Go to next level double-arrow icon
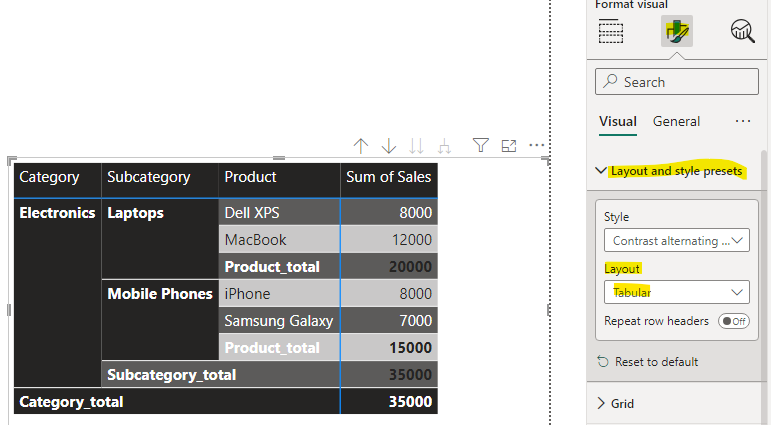The image size is (771, 425). [x=416, y=146]
